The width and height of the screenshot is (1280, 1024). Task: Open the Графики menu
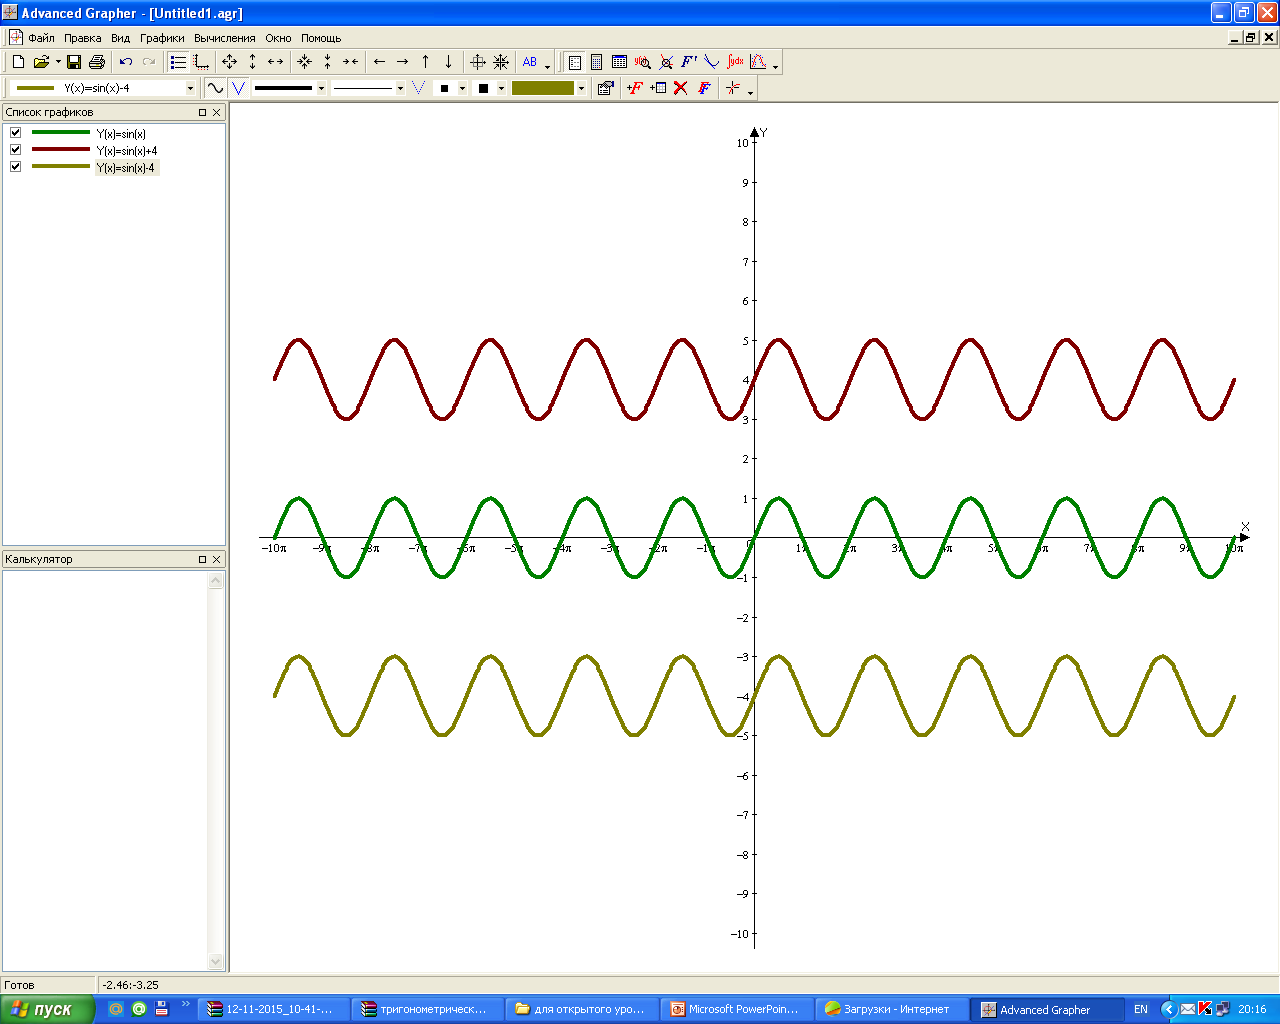pyautogui.click(x=162, y=38)
